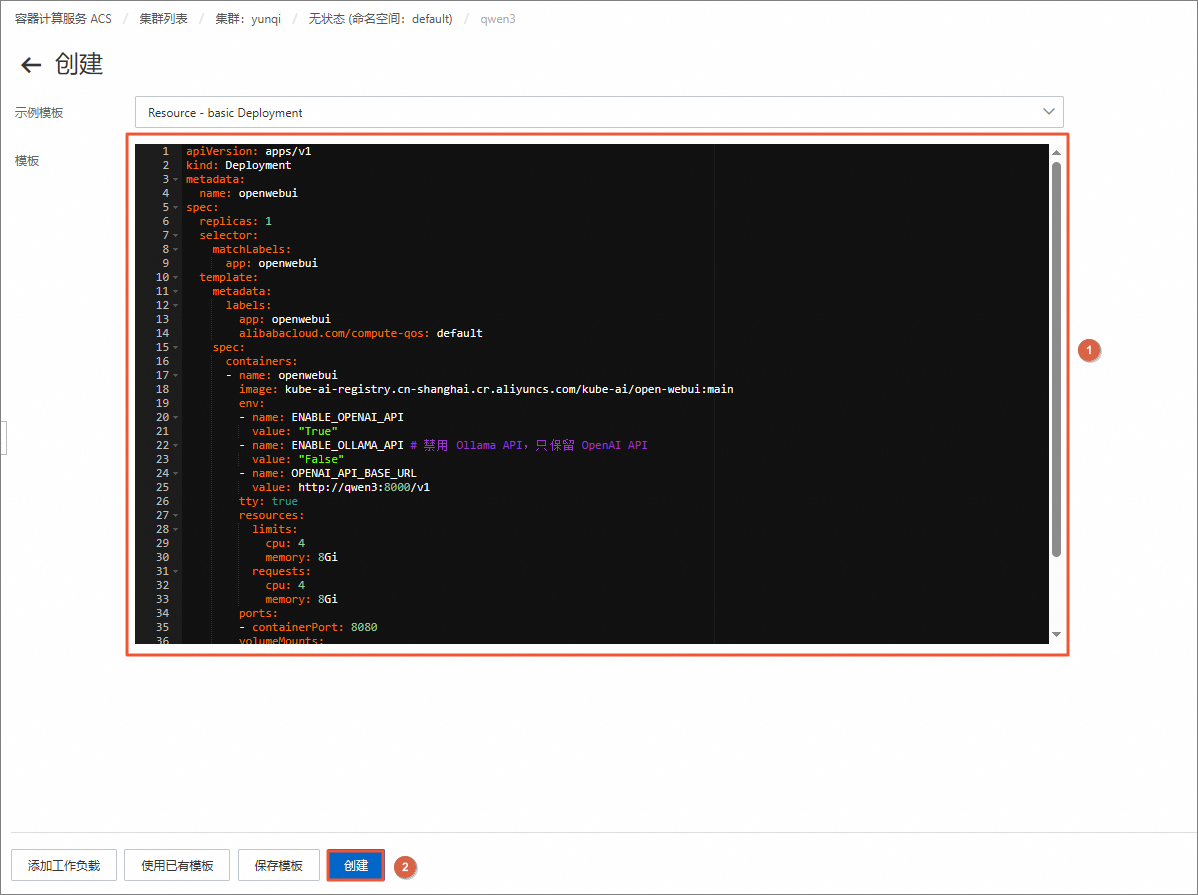Collapse fold arrow at line 27 resources
The image size is (1198, 895).
[176, 515]
